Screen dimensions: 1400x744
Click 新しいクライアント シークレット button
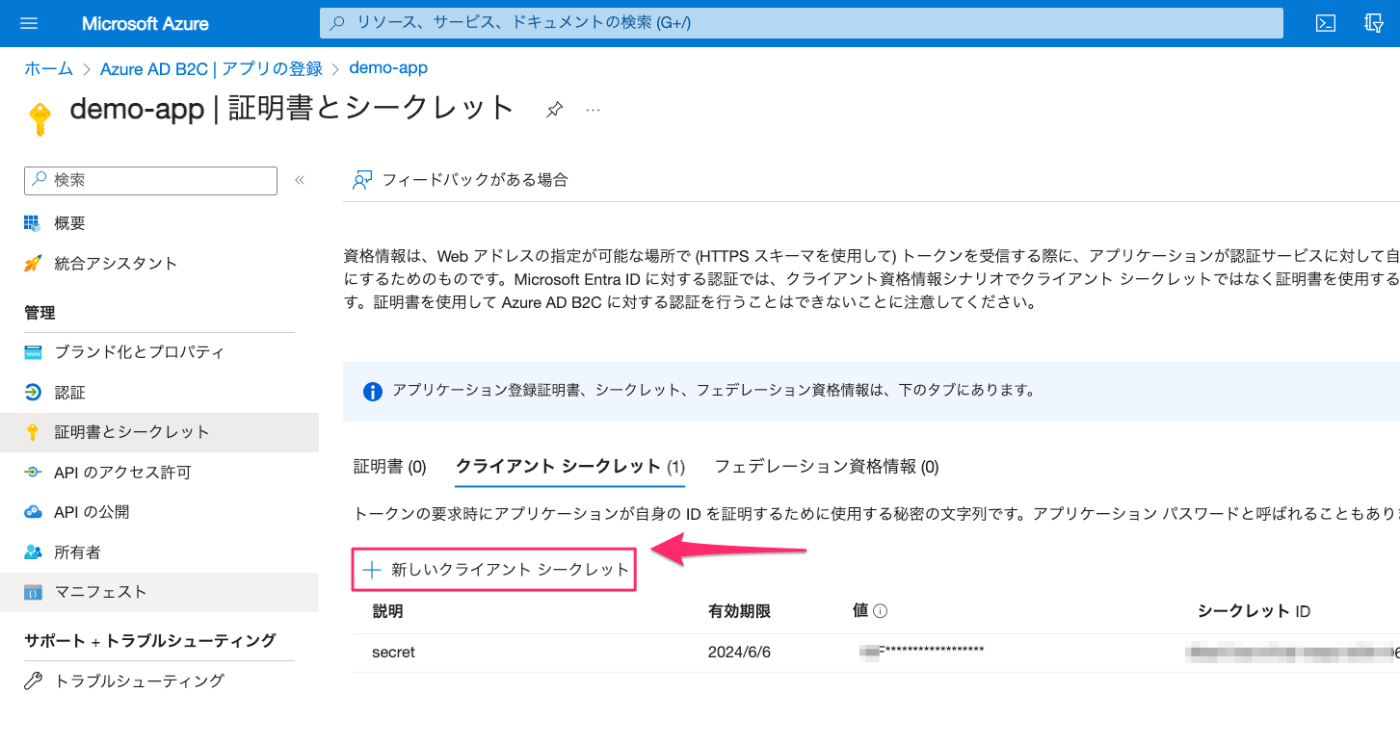pyautogui.click(x=495, y=570)
